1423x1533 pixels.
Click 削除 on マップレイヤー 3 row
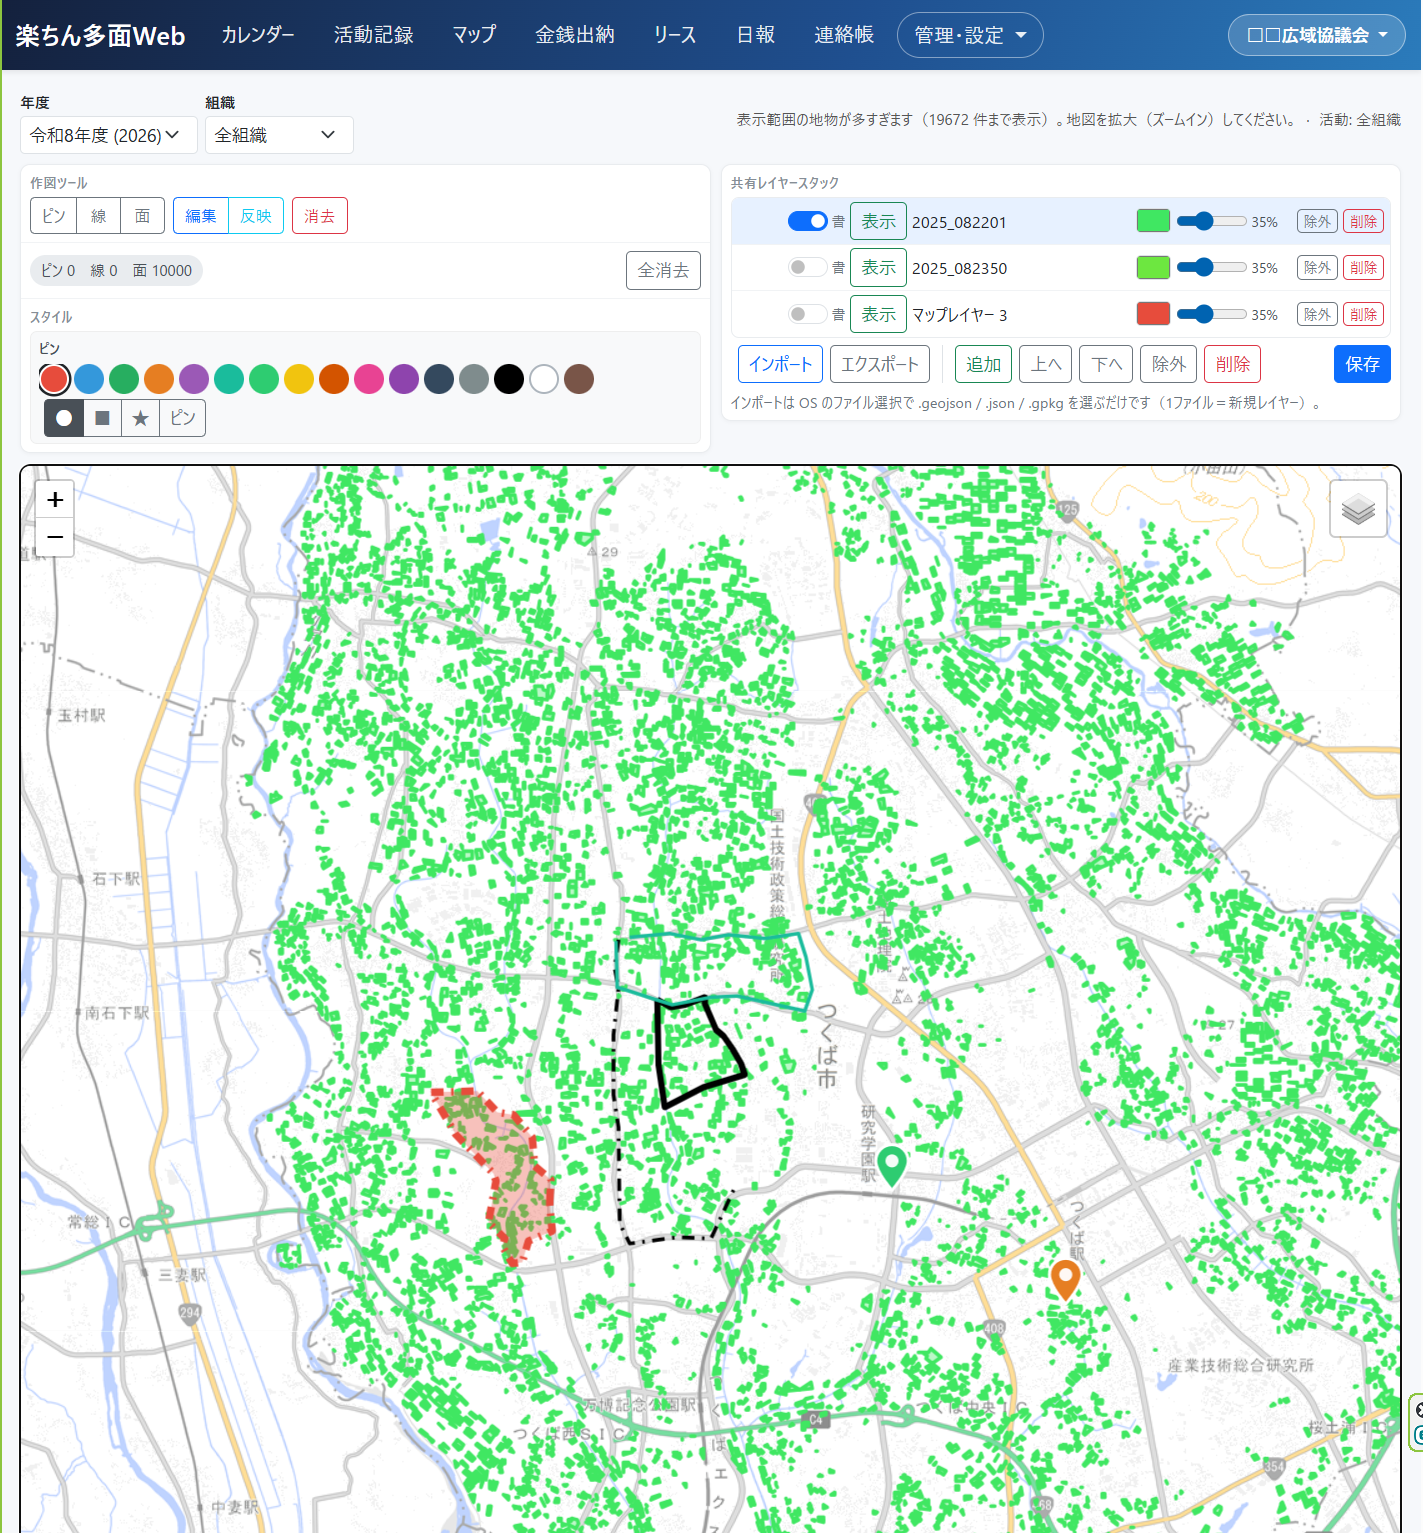point(1363,314)
